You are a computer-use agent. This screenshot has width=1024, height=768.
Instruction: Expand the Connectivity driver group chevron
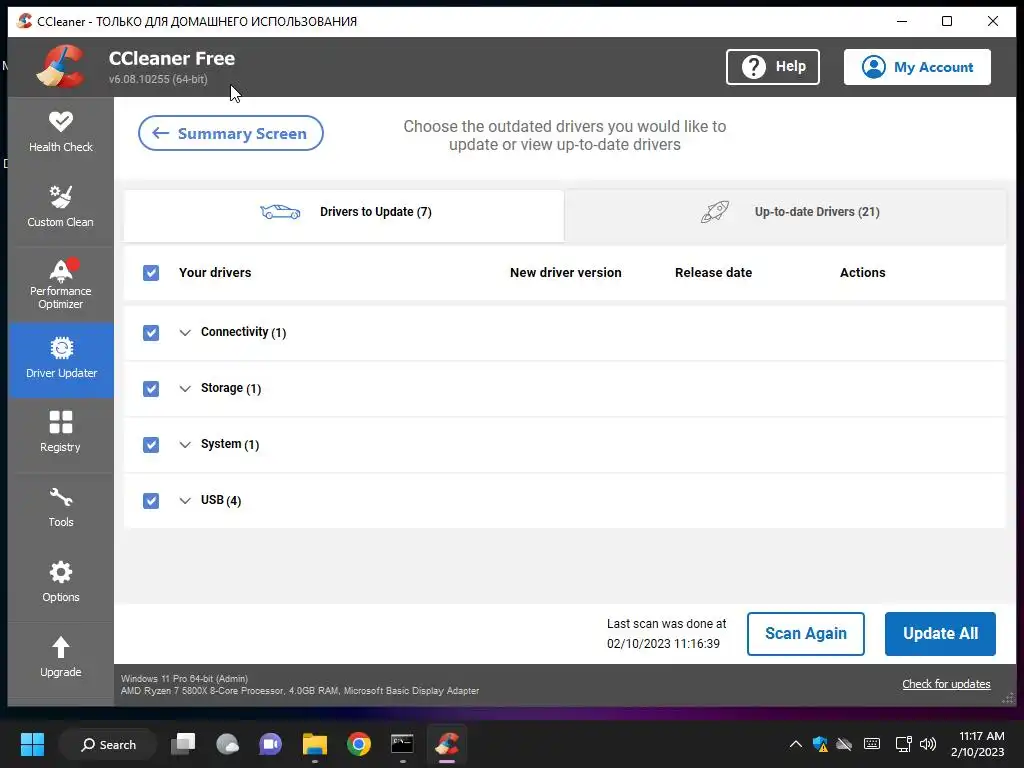[x=185, y=332]
